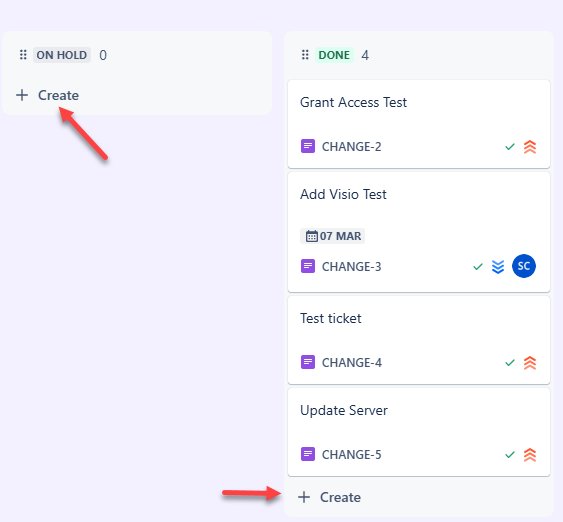Viewport: 563px width, 522px height.
Task: Click the plus icon in ON HOLD column
Action: (x=22, y=95)
